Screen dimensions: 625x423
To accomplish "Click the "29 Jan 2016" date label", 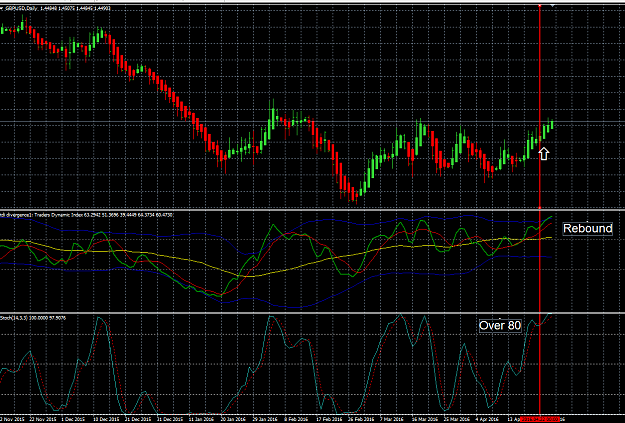I will click(265, 419).
